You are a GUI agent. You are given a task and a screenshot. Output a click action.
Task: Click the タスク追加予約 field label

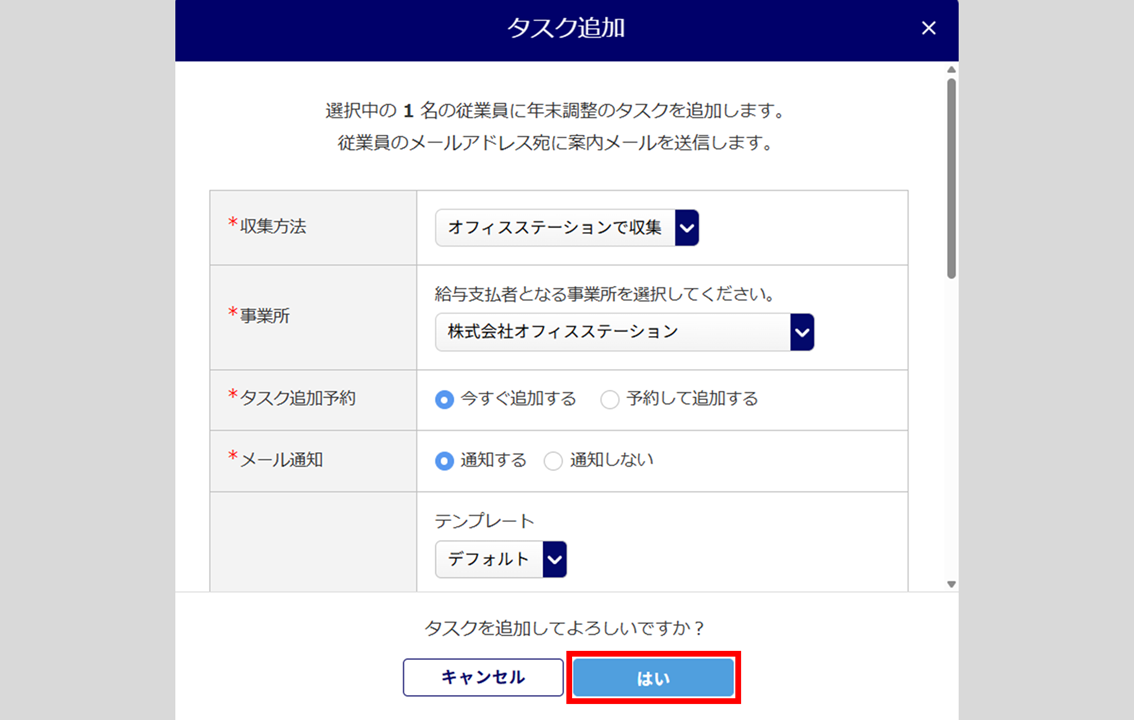pos(297,398)
